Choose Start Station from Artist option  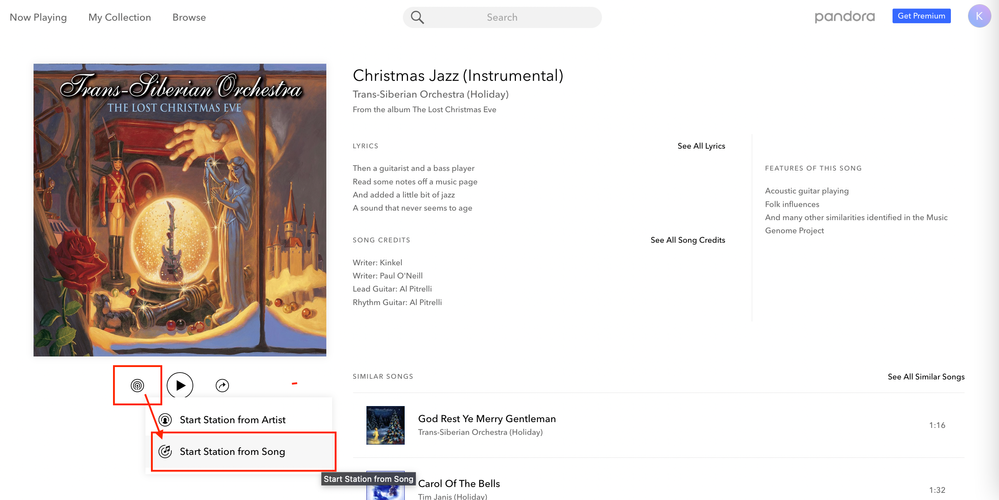240,420
